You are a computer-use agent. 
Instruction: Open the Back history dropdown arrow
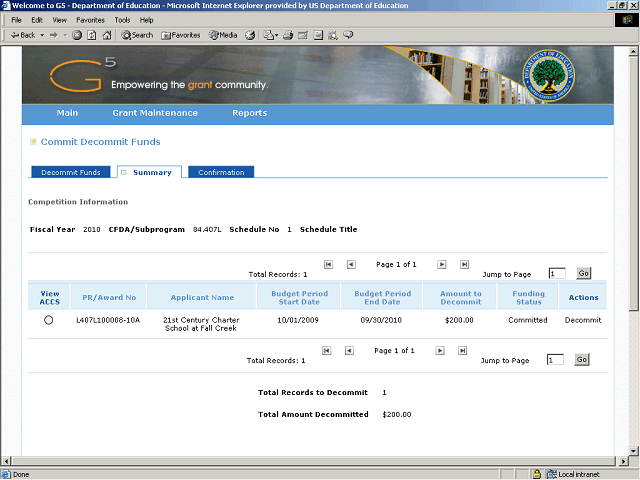[x=42, y=35]
